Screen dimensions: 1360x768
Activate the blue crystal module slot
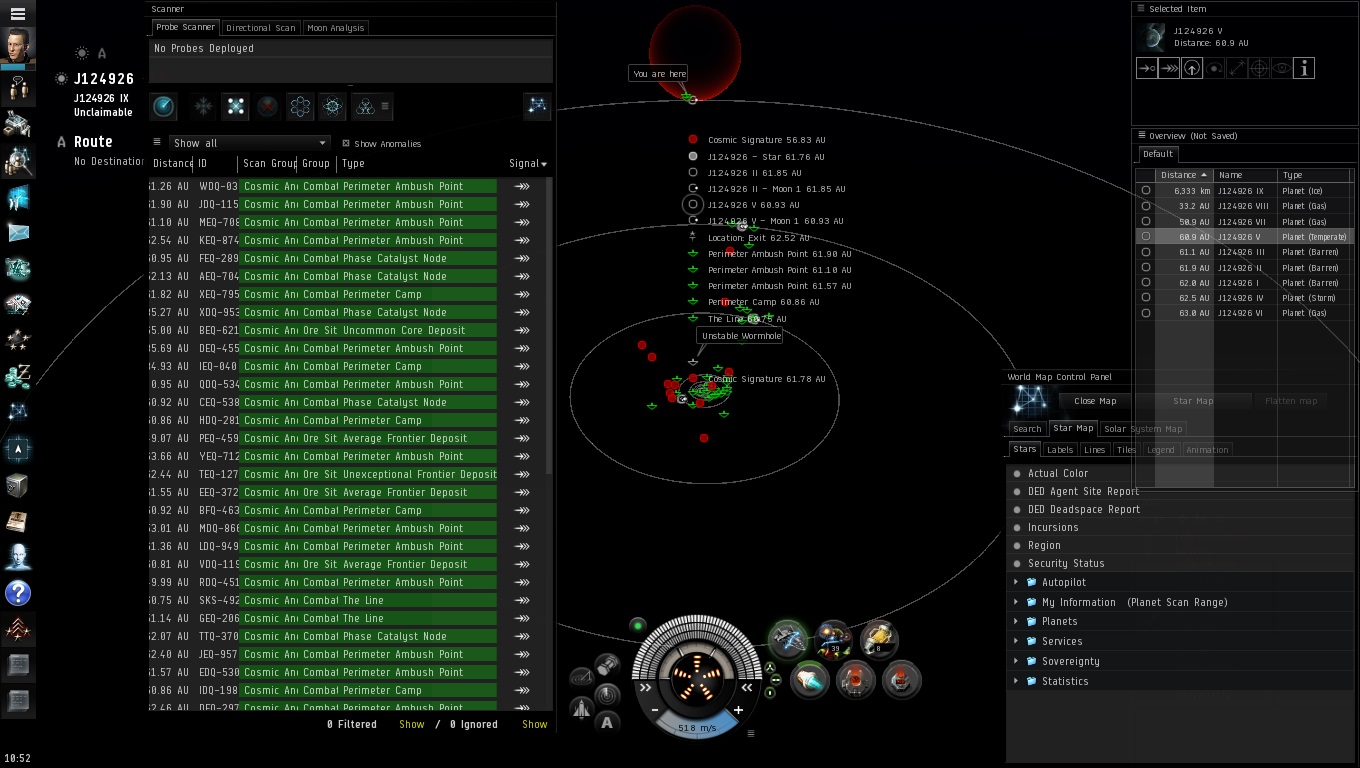point(810,680)
